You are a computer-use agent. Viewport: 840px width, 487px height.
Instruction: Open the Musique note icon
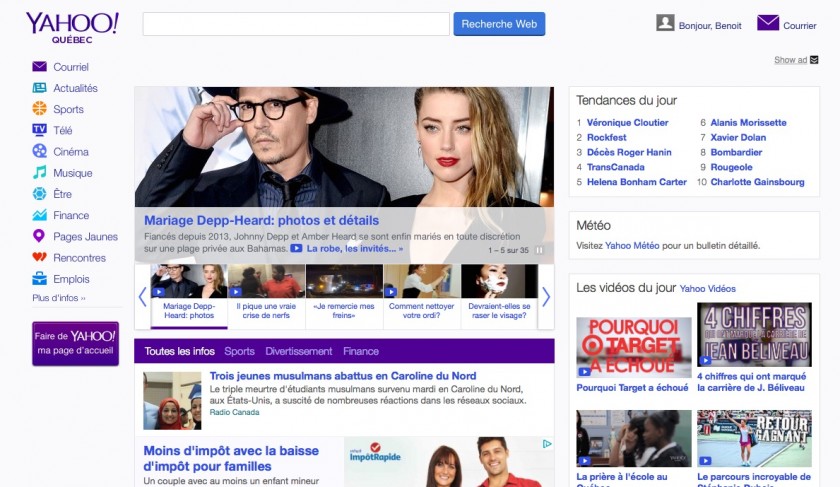point(40,172)
